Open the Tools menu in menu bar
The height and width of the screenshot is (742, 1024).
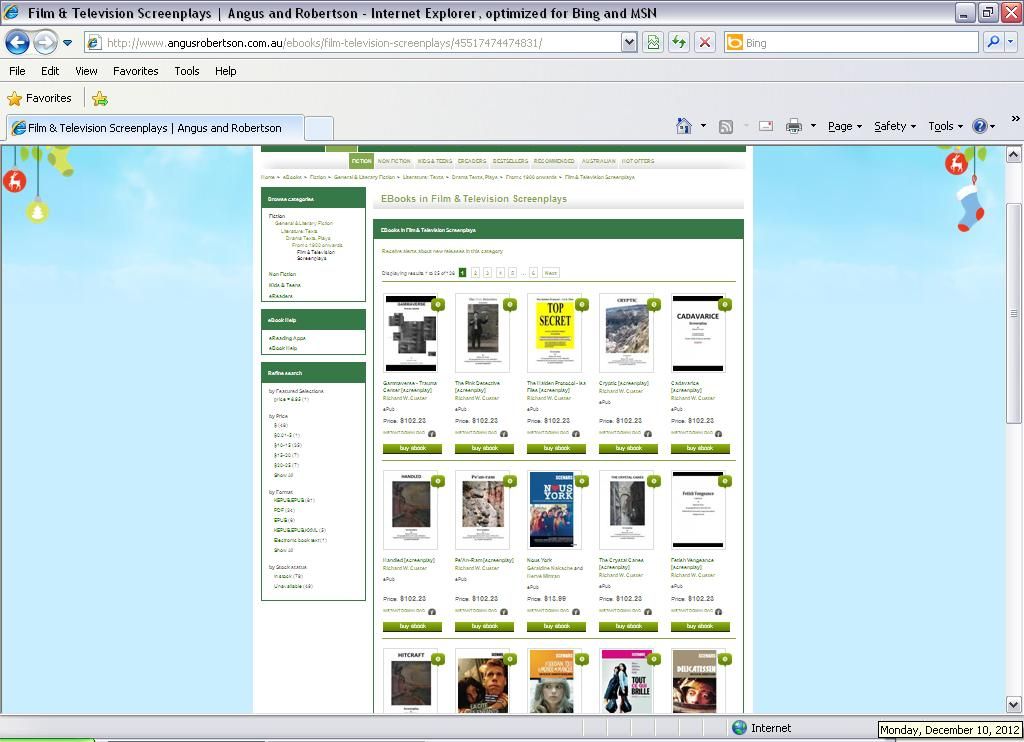pyautogui.click(x=187, y=71)
